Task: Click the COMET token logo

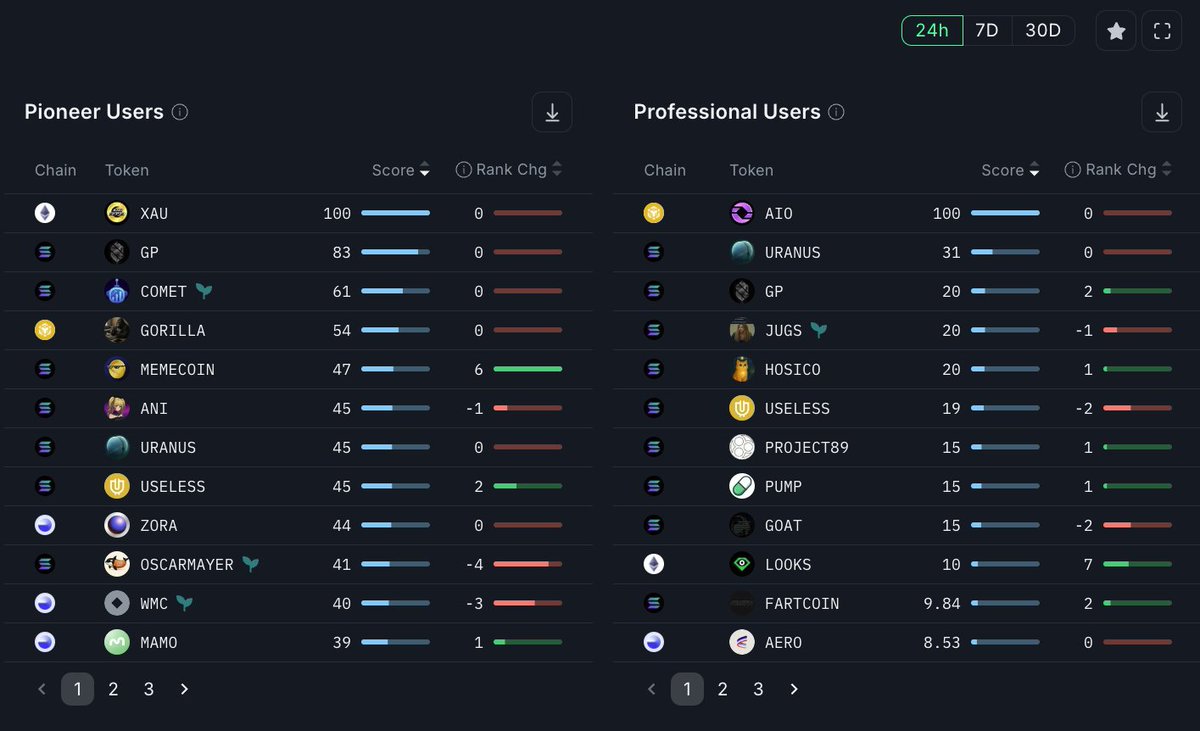Action: click(117, 291)
